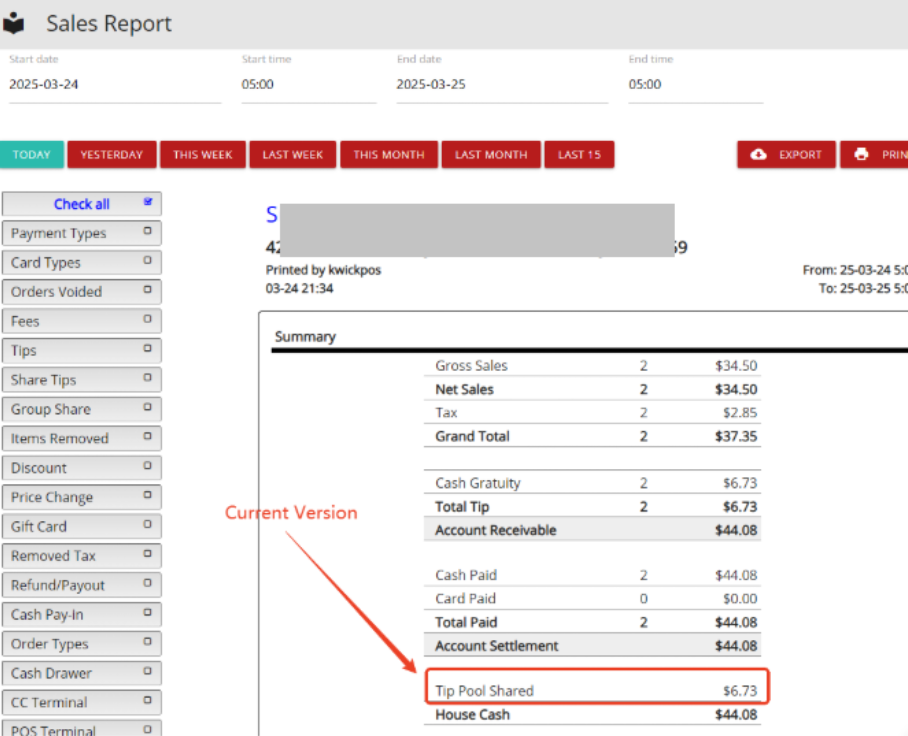
Task: Click the Sales Report book icon
Action: coord(14,23)
